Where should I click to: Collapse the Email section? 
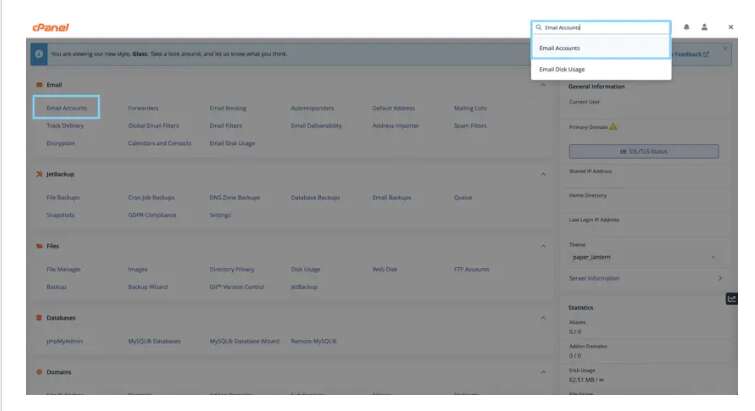[543, 85]
